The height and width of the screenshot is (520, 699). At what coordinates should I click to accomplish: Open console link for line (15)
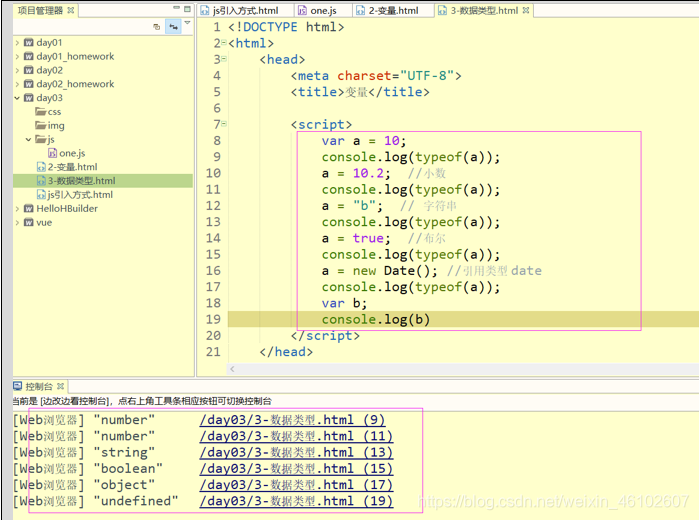(296, 469)
